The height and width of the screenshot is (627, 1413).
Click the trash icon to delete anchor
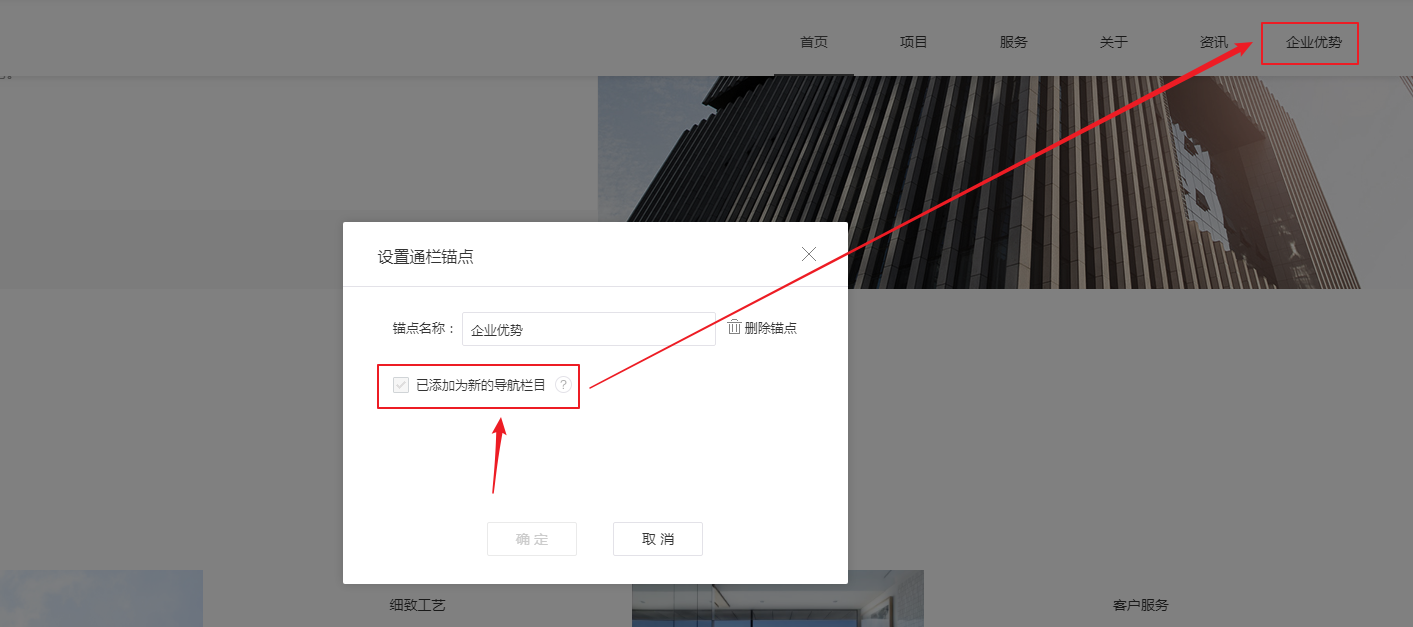[734, 327]
